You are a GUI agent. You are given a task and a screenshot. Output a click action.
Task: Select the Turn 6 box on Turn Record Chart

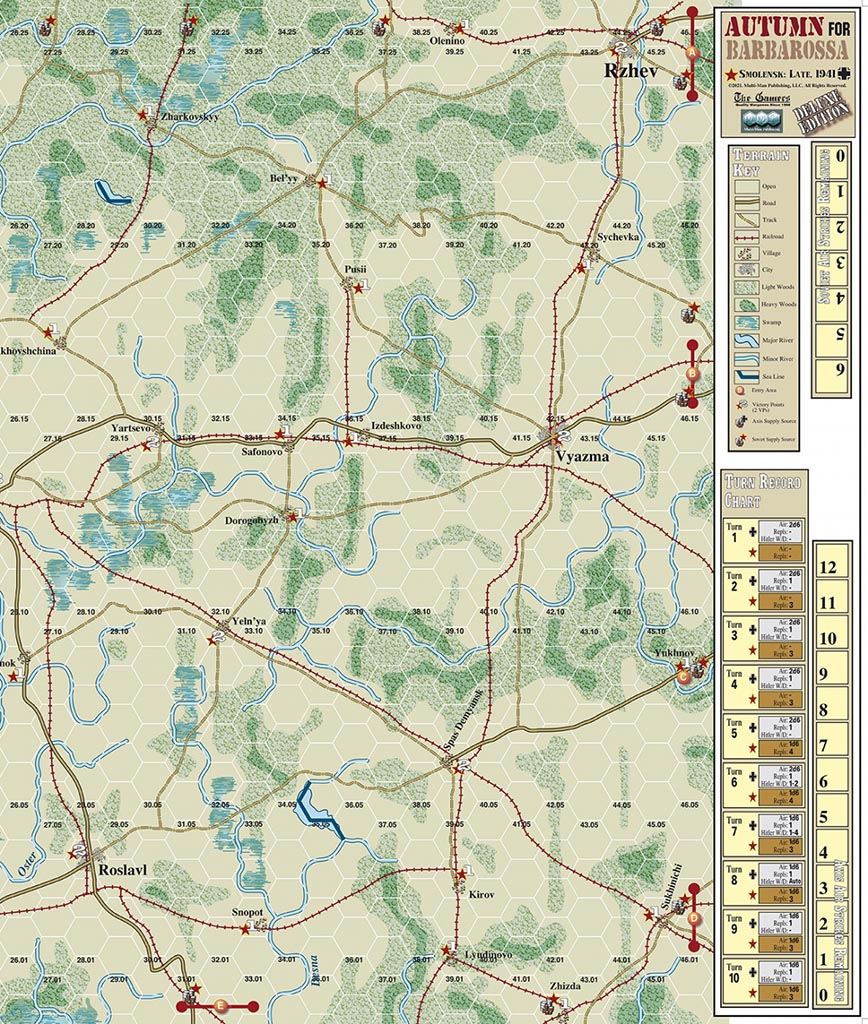pyautogui.click(x=764, y=786)
